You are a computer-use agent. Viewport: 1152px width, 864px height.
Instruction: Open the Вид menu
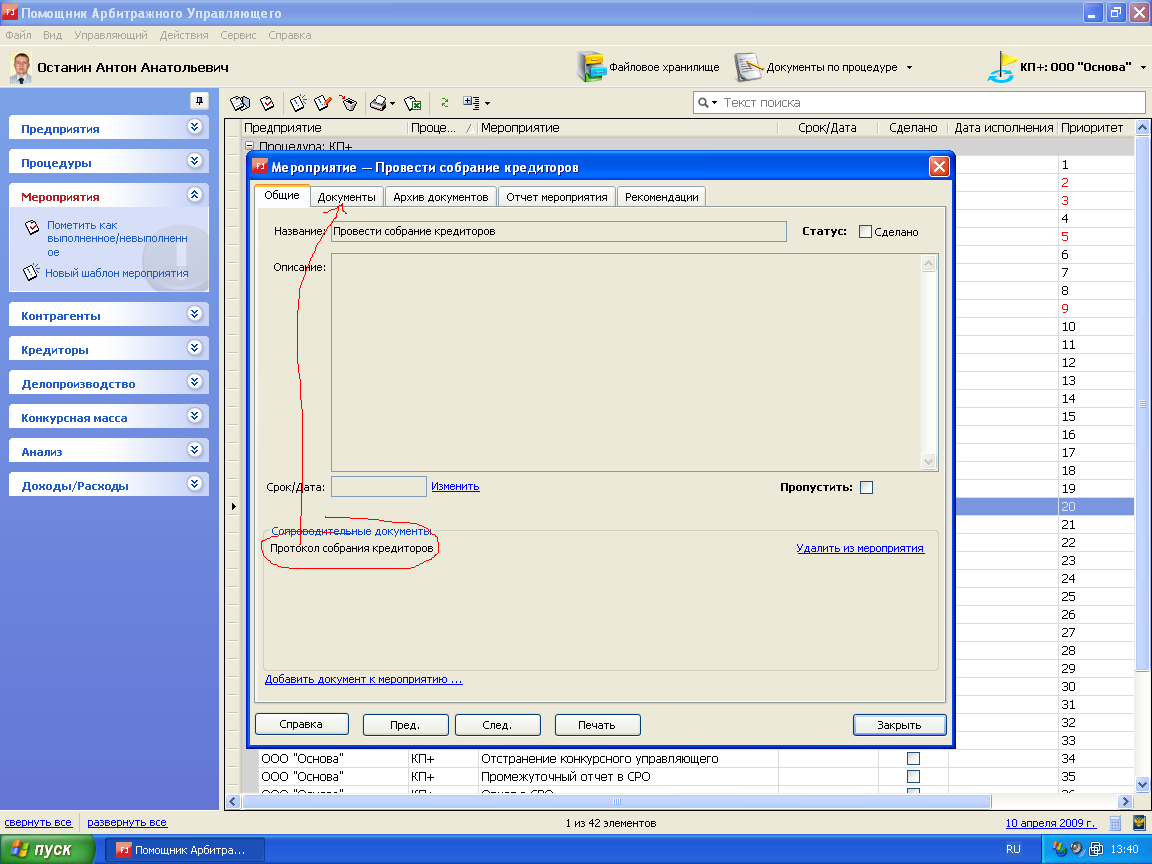pos(52,35)
